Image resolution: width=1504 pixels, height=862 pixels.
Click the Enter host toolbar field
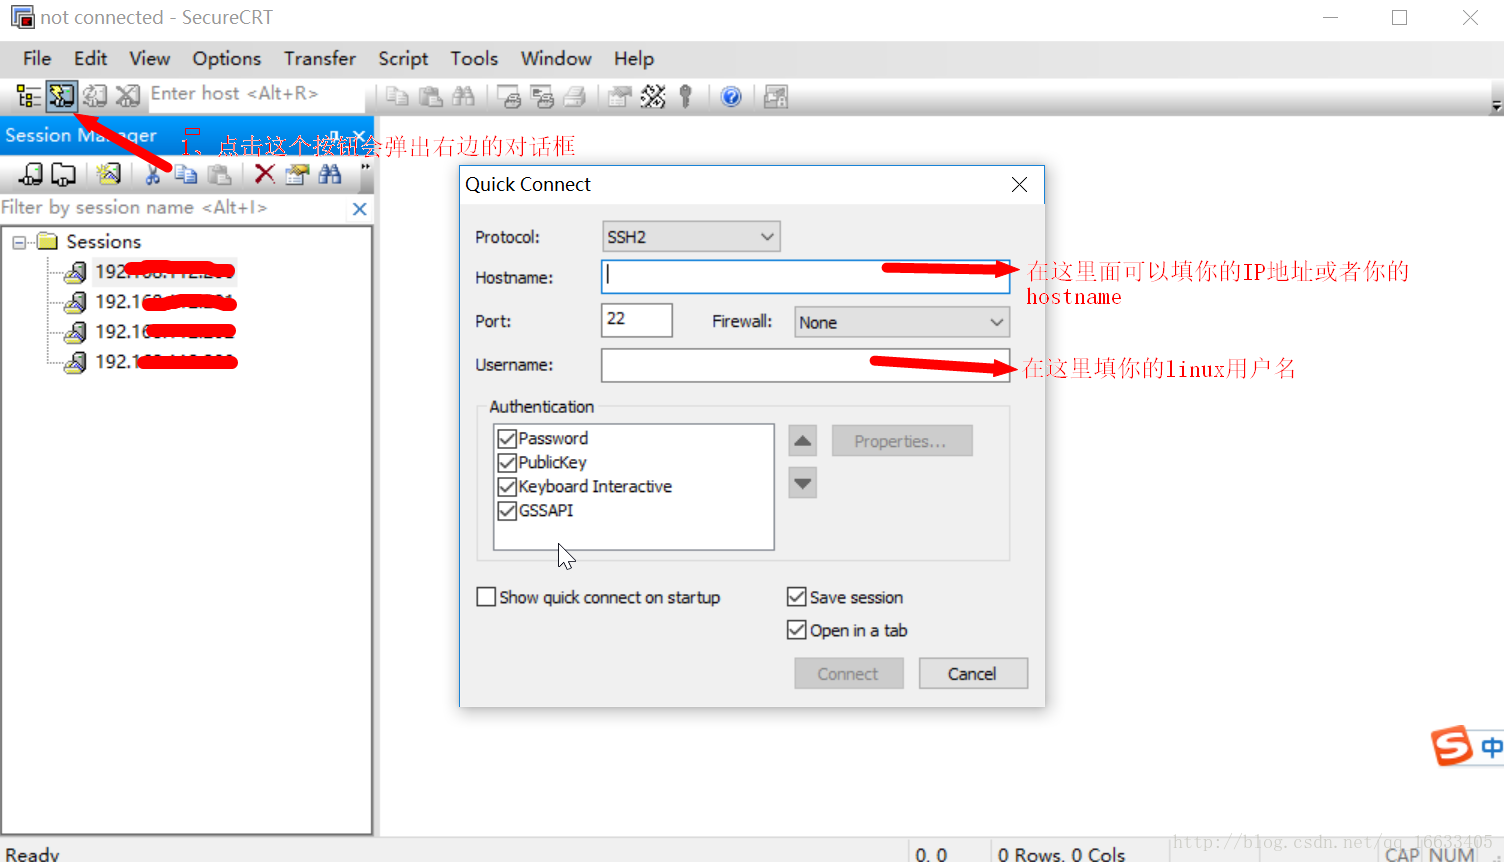257,94
